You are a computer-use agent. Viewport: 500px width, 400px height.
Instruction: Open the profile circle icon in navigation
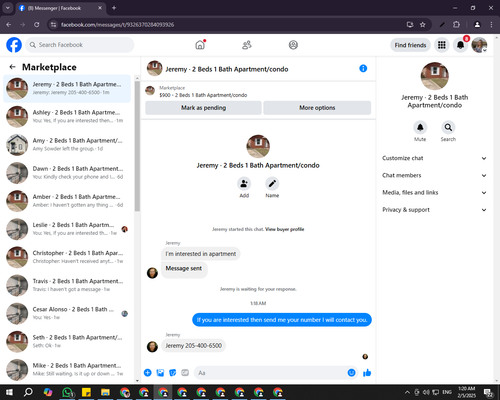click(293, 45)
